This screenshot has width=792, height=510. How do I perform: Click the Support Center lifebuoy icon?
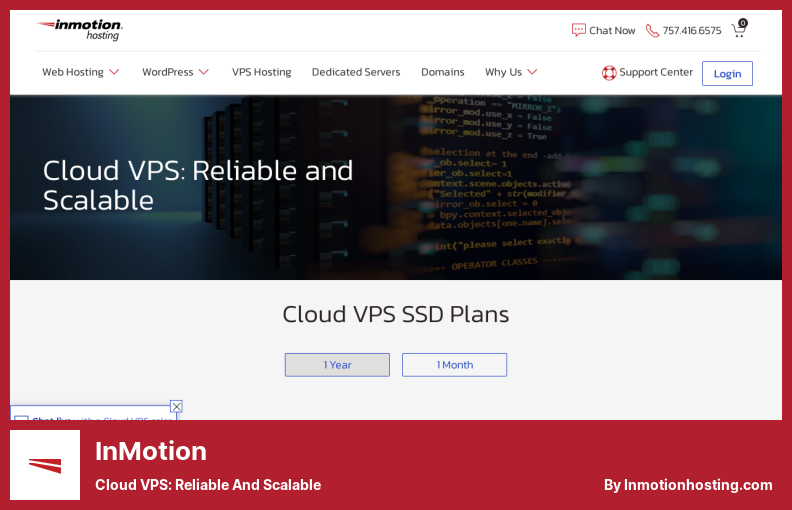click(x=609, y=72)
